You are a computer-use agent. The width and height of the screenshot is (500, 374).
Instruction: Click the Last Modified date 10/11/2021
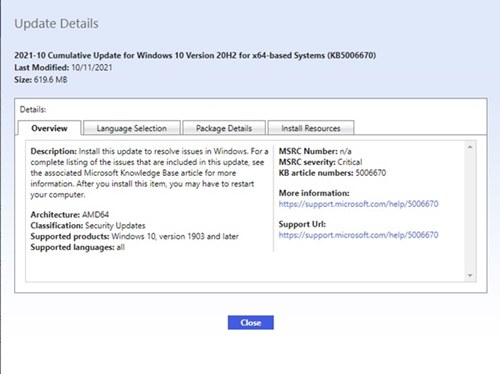(x=92, y=67)
